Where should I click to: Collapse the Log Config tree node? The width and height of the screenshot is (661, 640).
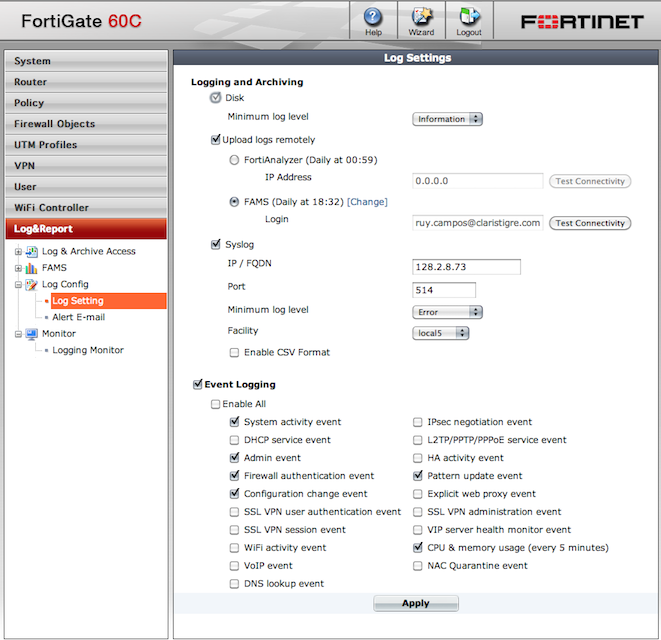point(18,285)
